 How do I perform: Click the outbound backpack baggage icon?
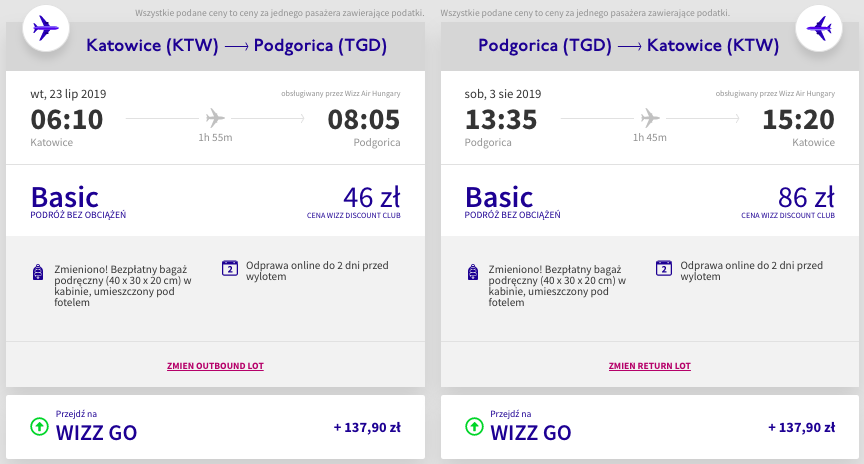(39, 271)
